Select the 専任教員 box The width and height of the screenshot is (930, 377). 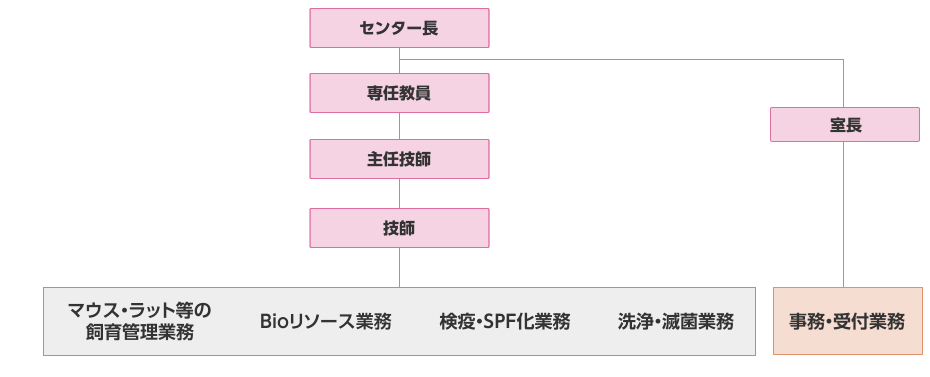pyautogui.click(x=399, y=93)
